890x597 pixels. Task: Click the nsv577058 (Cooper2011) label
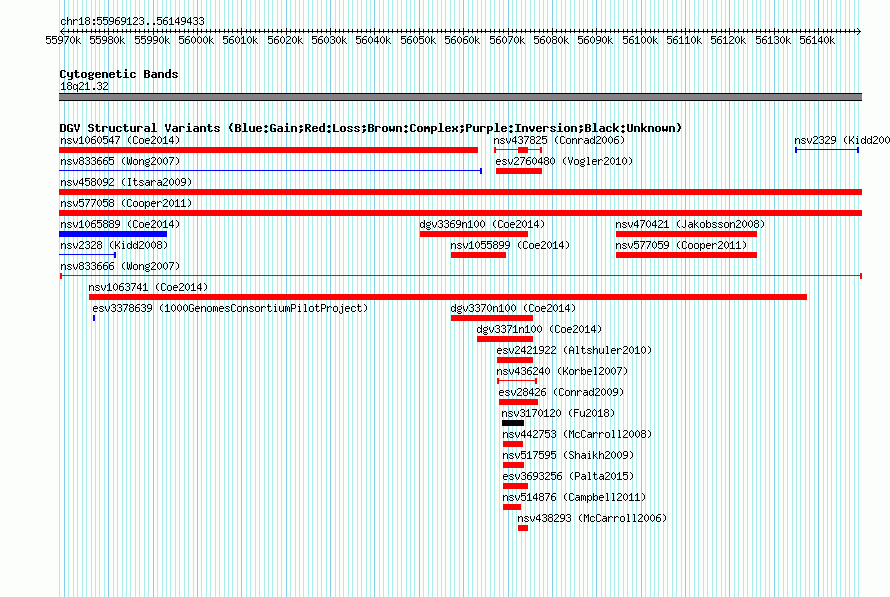pos(126,203)
